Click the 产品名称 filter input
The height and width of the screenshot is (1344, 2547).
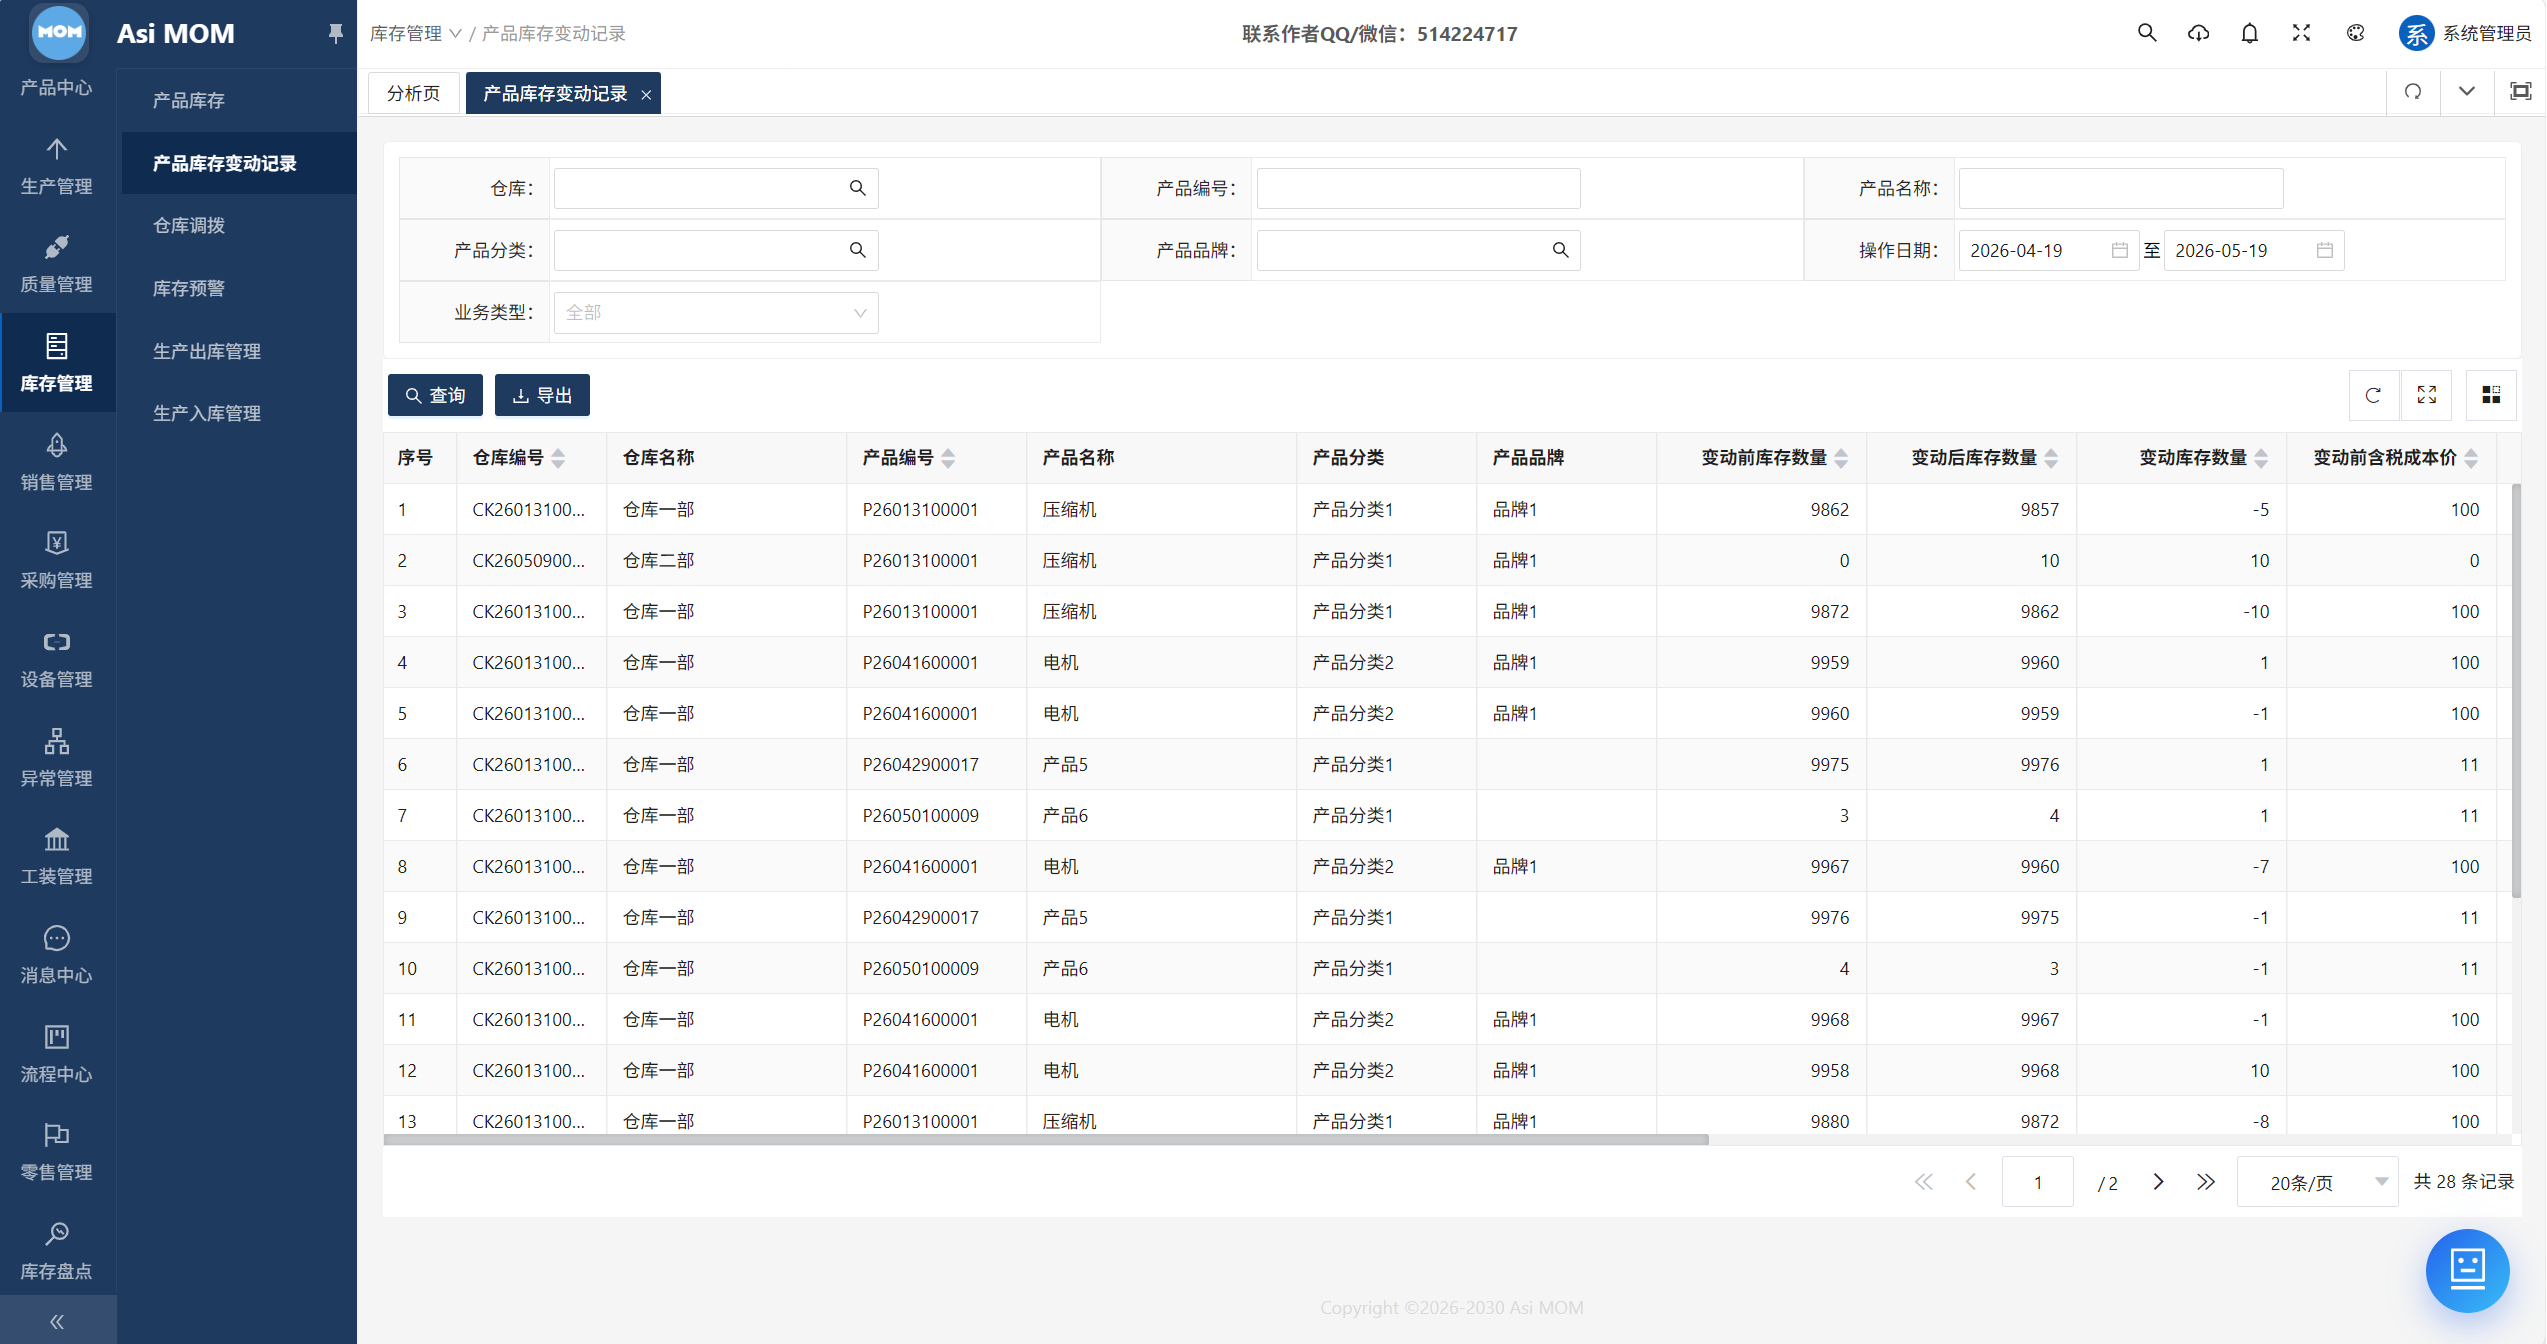2120,188
